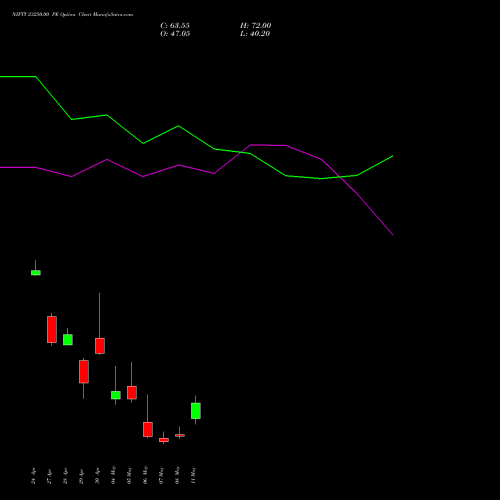Select the close value C: 63.55
This screenshot has height=500, width=500.
coord(175,26)
